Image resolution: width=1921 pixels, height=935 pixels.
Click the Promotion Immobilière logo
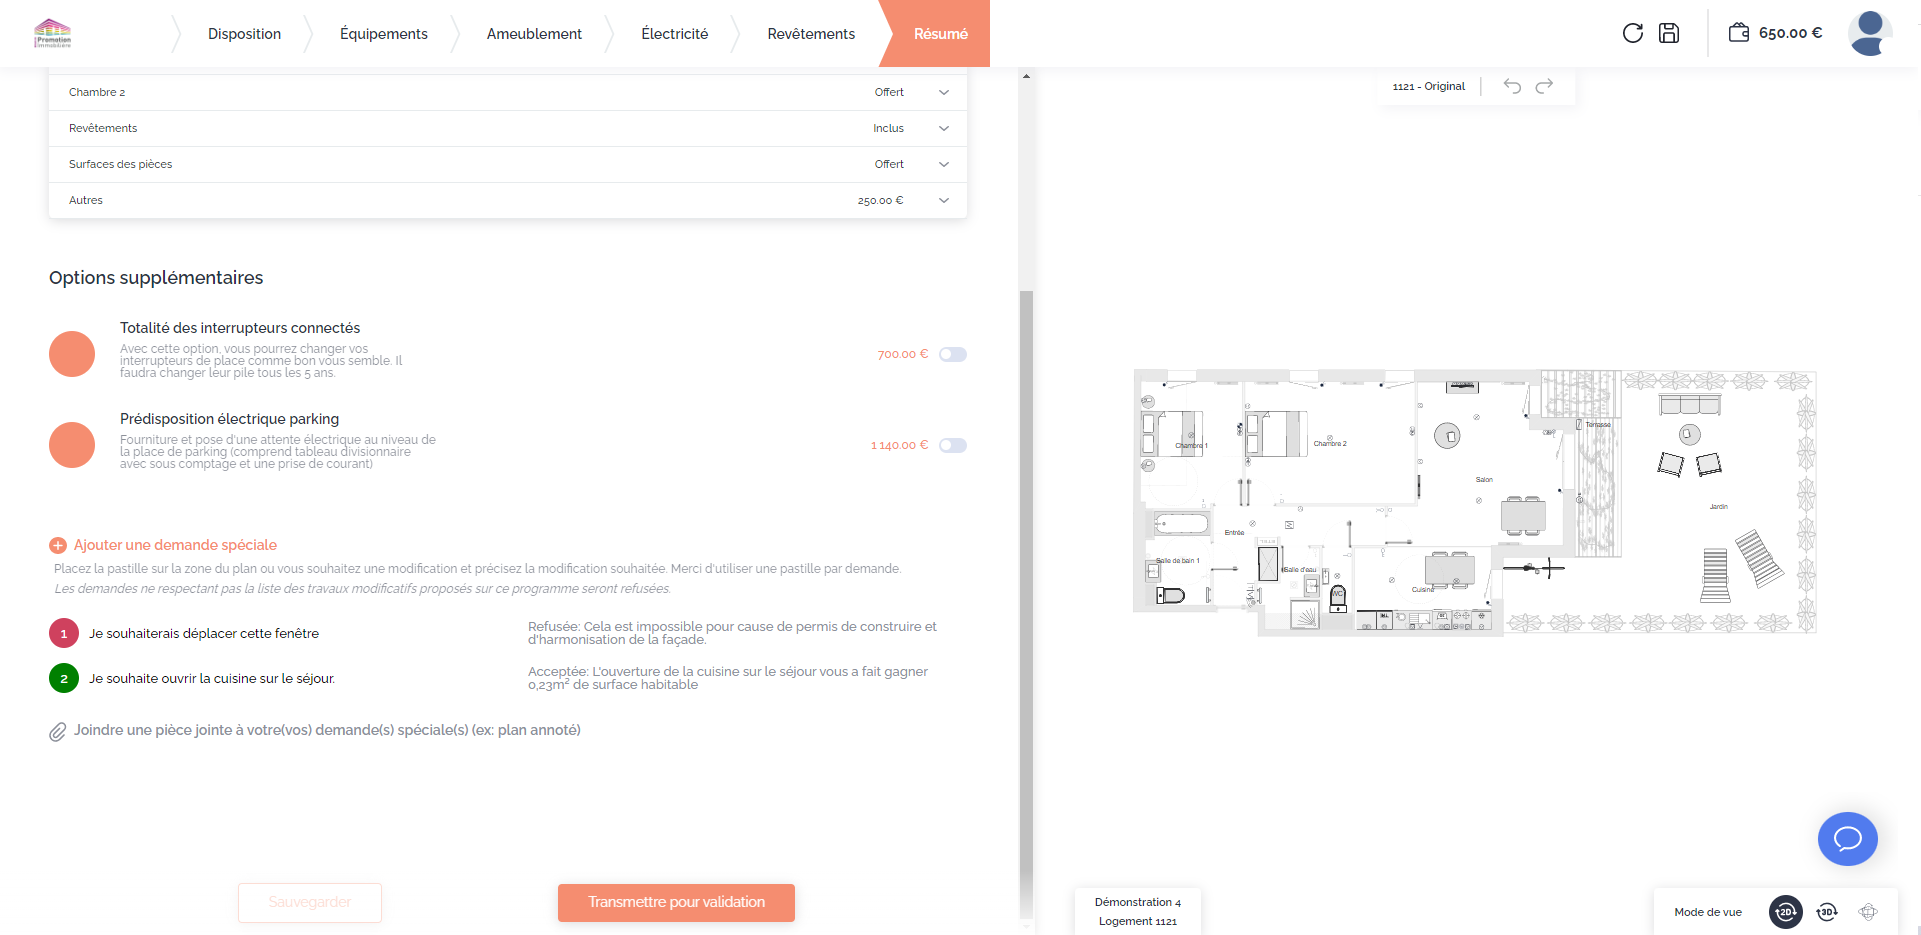[52, 33]
